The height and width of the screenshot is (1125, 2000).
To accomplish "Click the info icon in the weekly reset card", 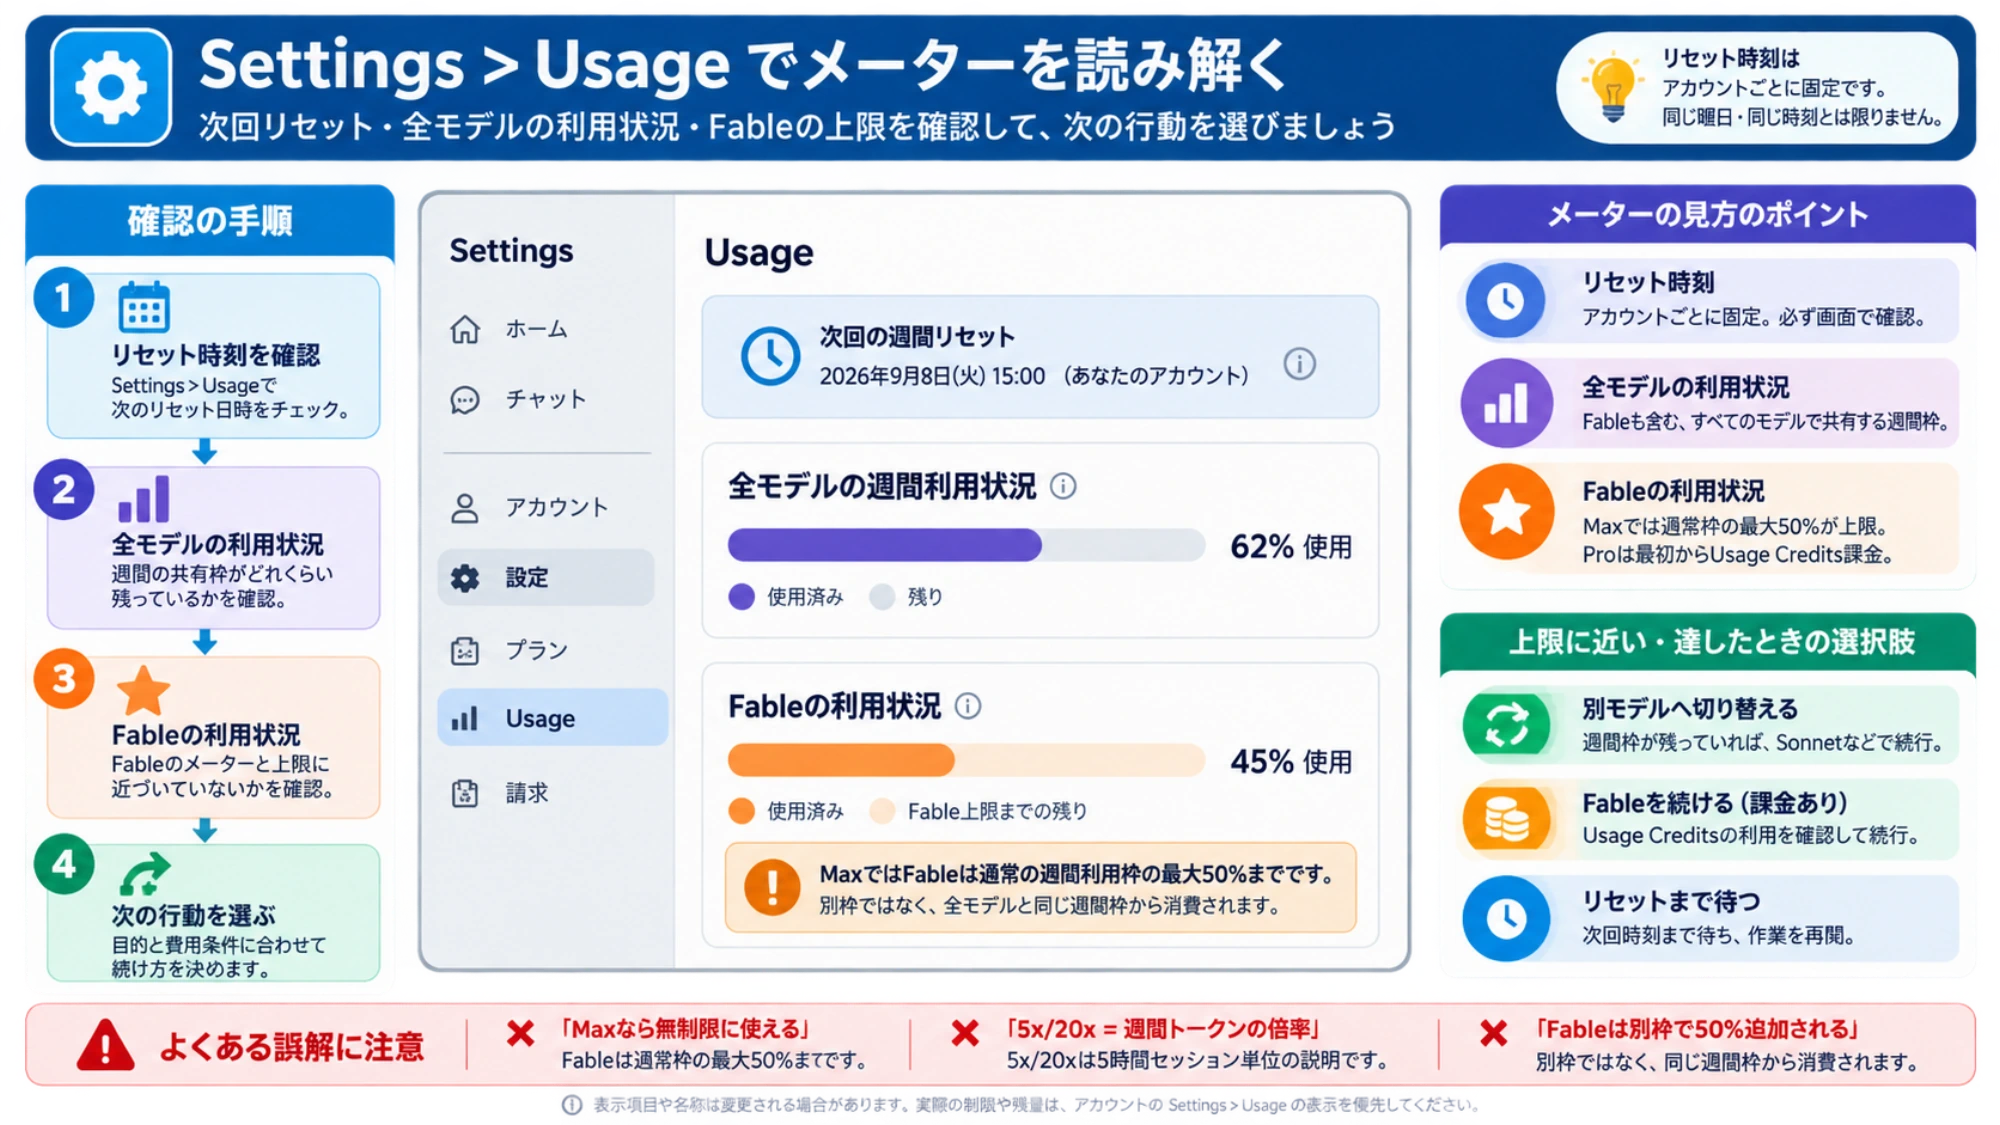I will tap(1299, 363).
